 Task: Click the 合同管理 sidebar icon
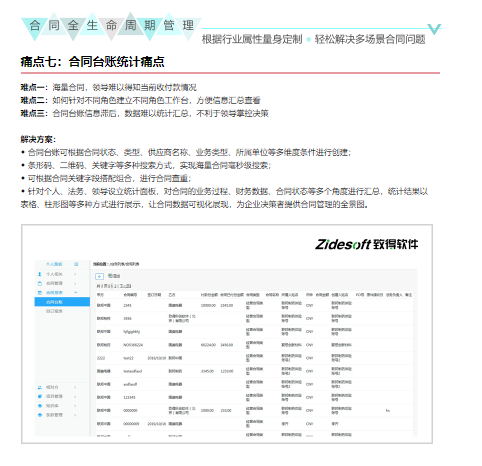point(40,283)
